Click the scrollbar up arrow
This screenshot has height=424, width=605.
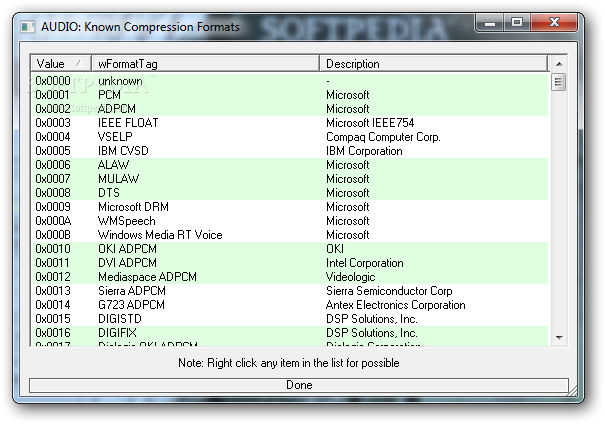[x=559, y=64]
